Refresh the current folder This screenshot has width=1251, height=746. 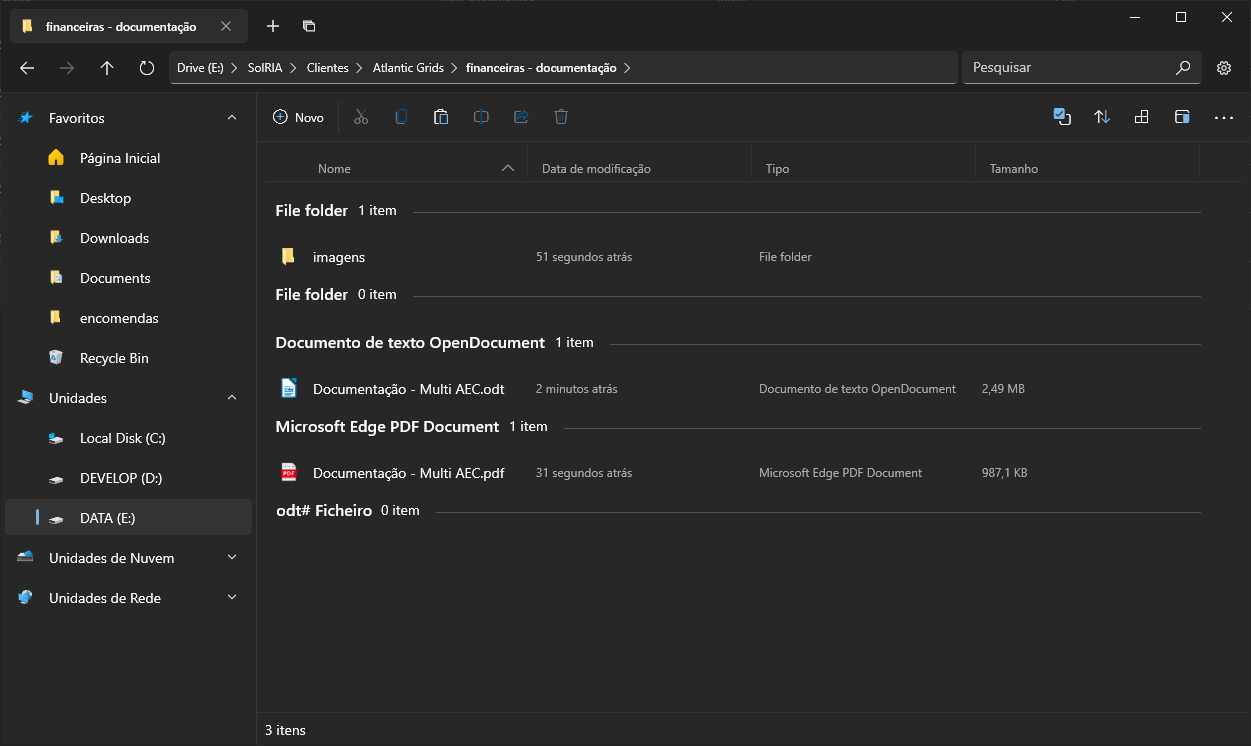(x=147, y=68)
